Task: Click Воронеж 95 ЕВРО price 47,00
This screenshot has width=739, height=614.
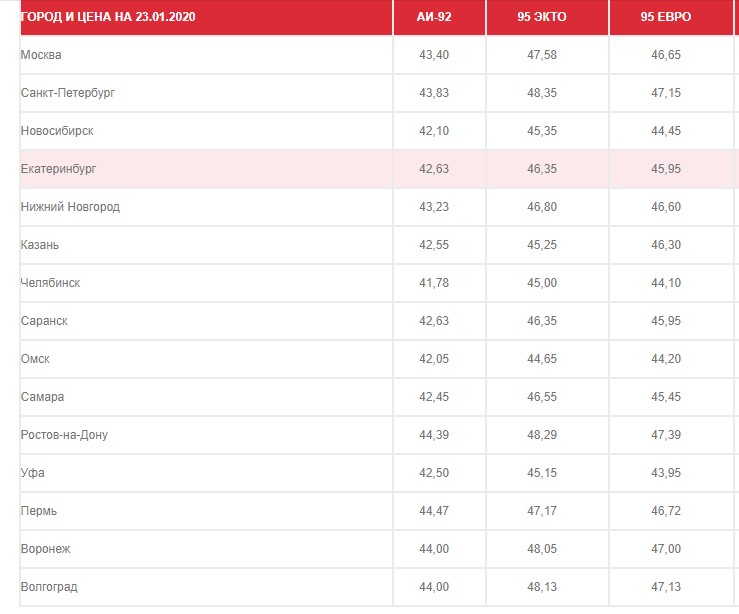Action: [x=666, y=549]
